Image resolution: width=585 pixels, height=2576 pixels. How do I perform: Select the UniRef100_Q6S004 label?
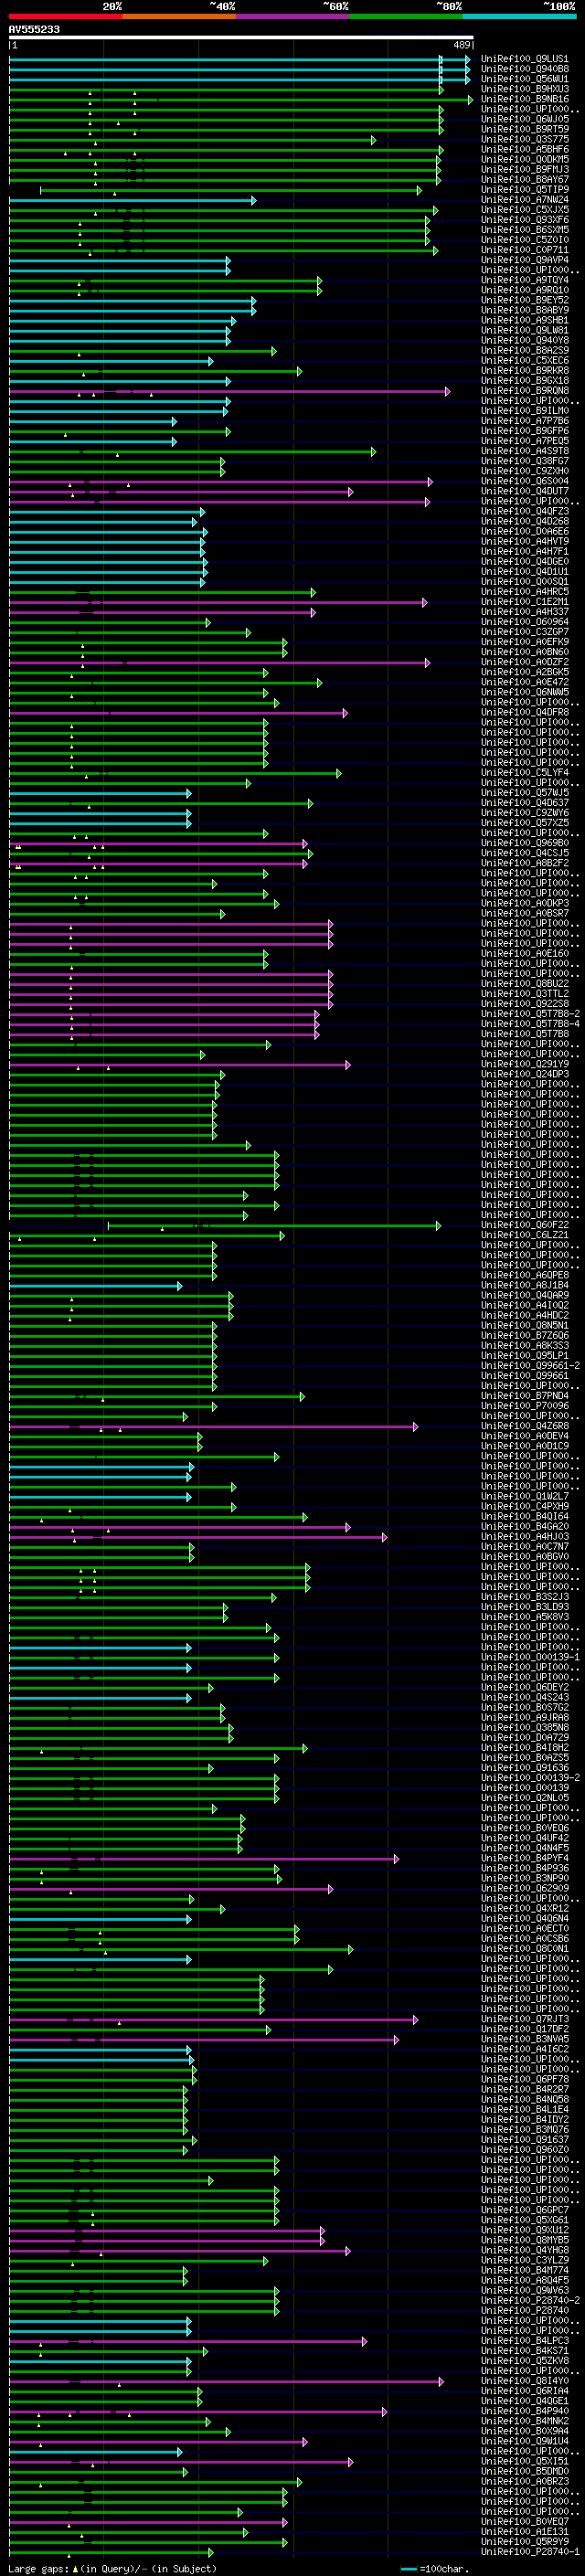point(525,481)
